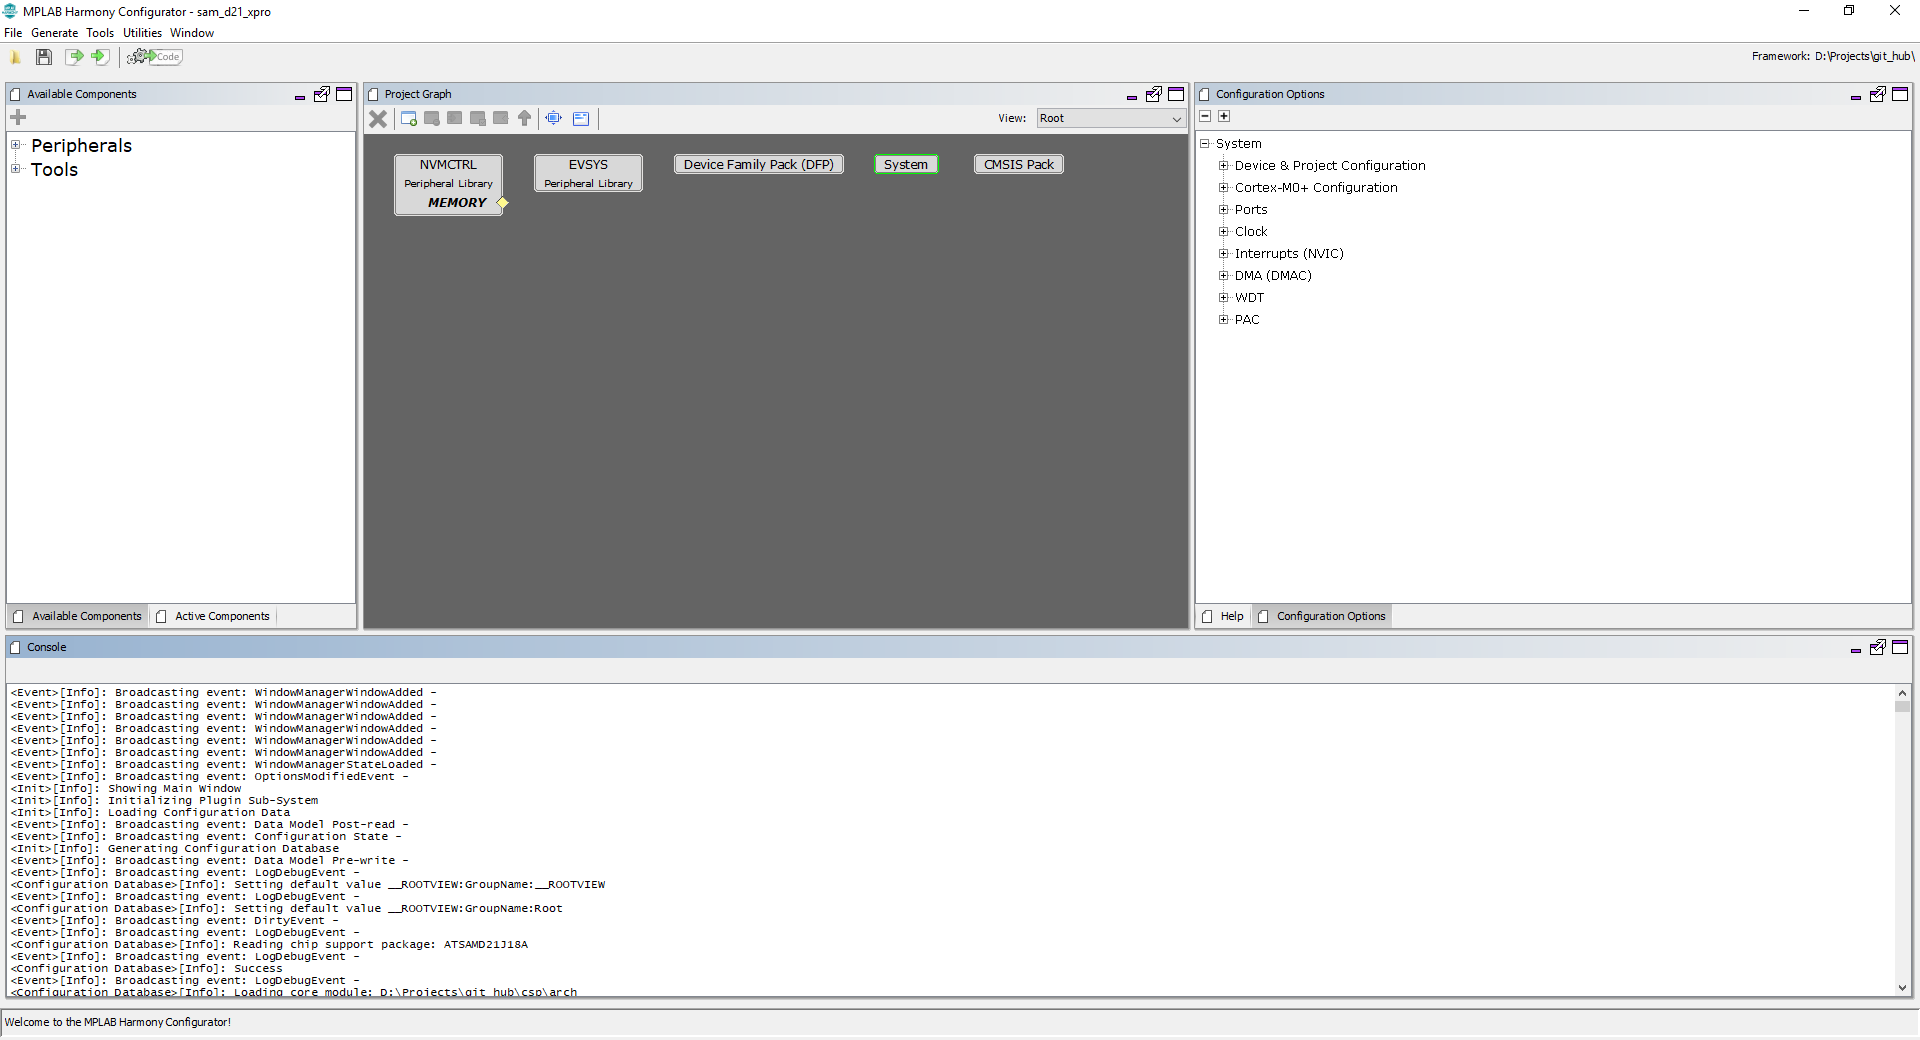
Task: Open the project folder icon
Action: tap(16, 57)
